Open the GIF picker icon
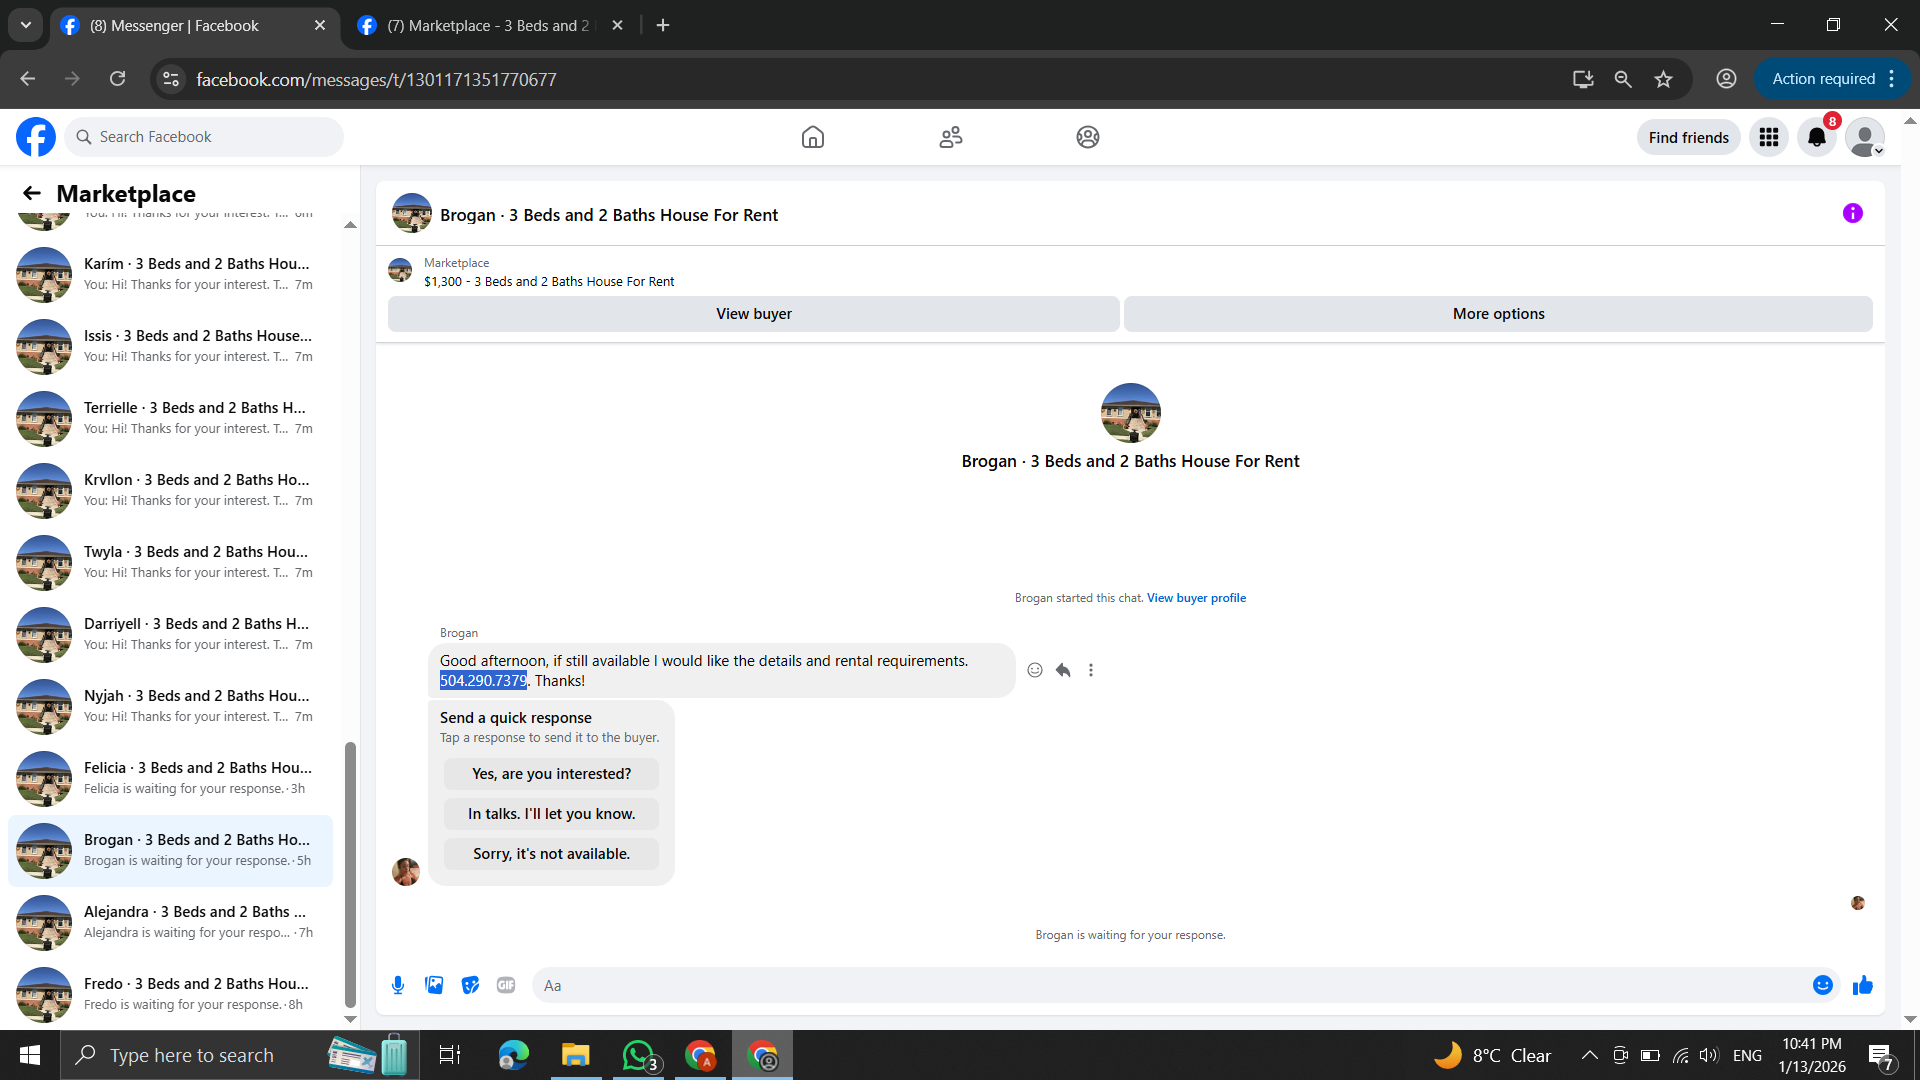 pos(506,985)
